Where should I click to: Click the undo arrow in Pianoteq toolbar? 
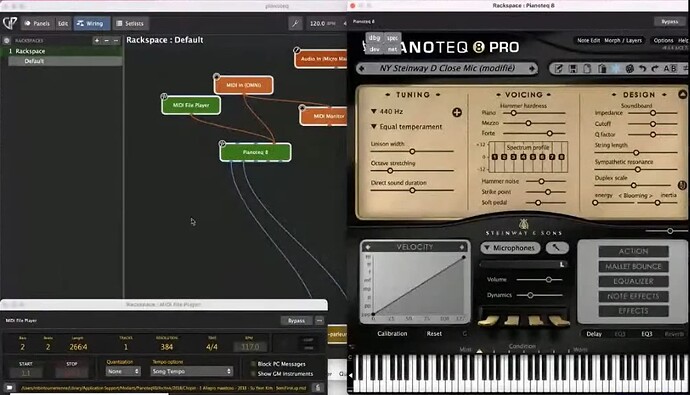[642, 69]
